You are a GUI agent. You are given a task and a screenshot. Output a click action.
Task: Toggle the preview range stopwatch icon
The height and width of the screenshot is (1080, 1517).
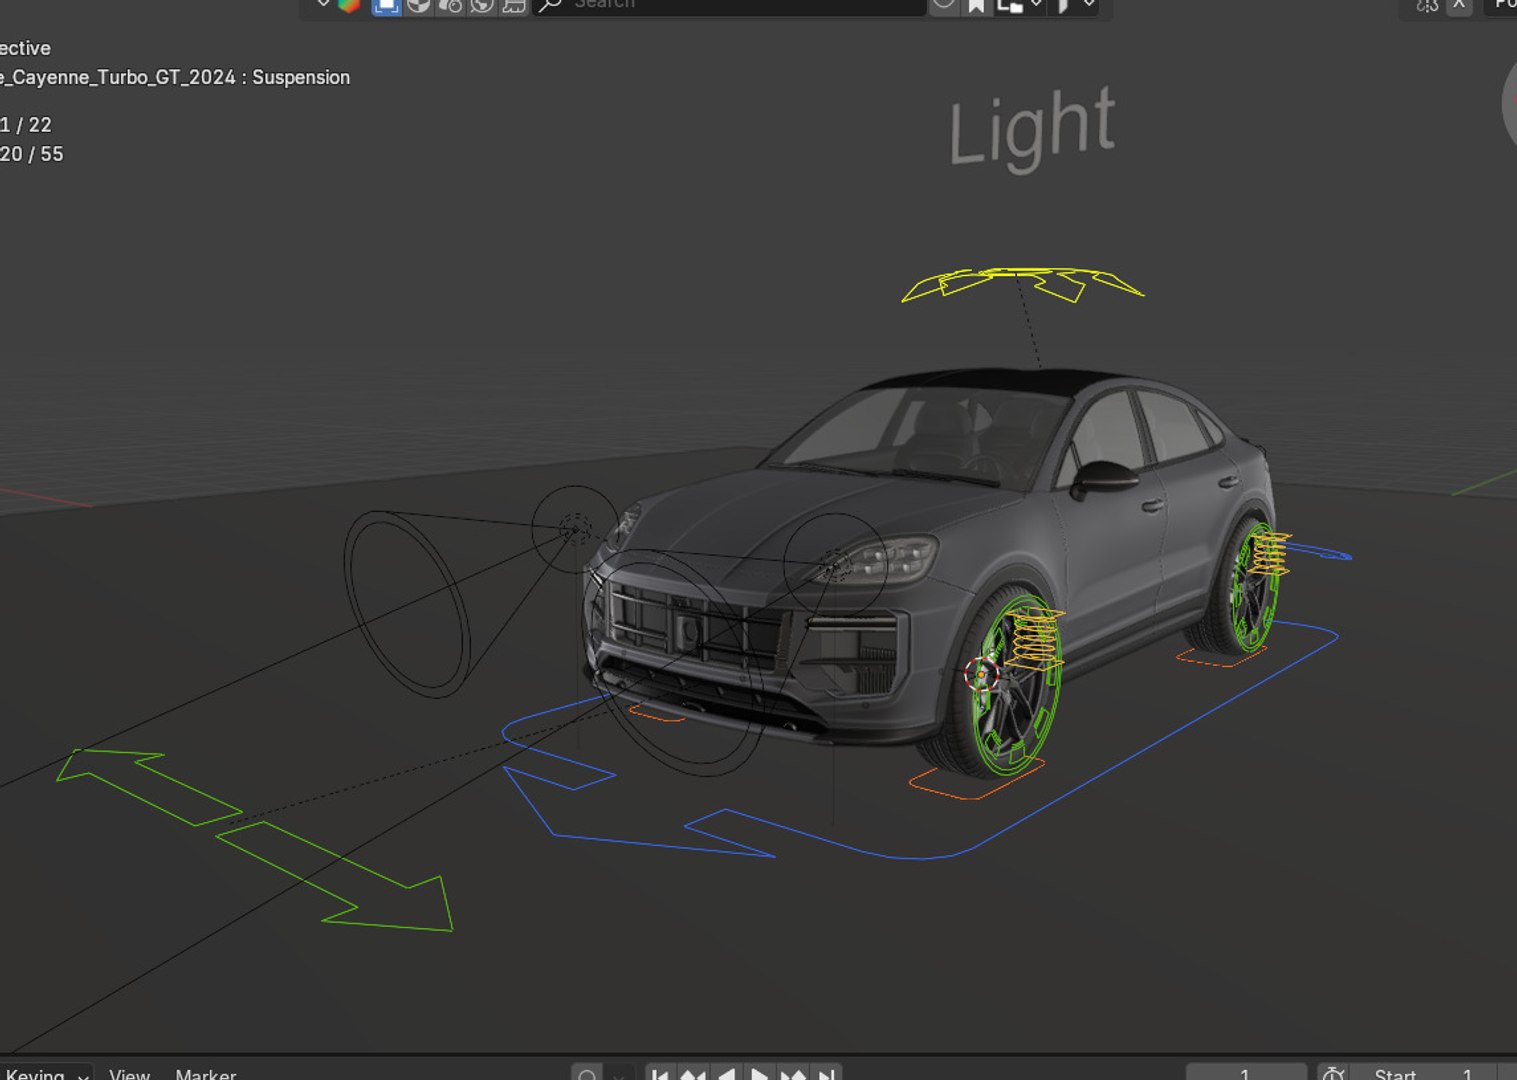(1333, 1074)
